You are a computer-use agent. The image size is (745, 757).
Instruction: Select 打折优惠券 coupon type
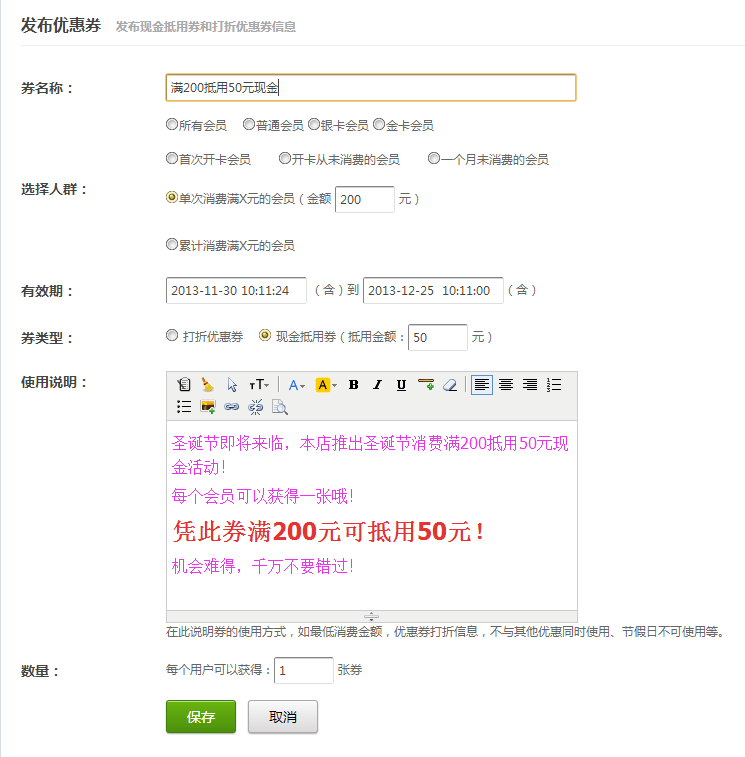(x=172, y=336)
